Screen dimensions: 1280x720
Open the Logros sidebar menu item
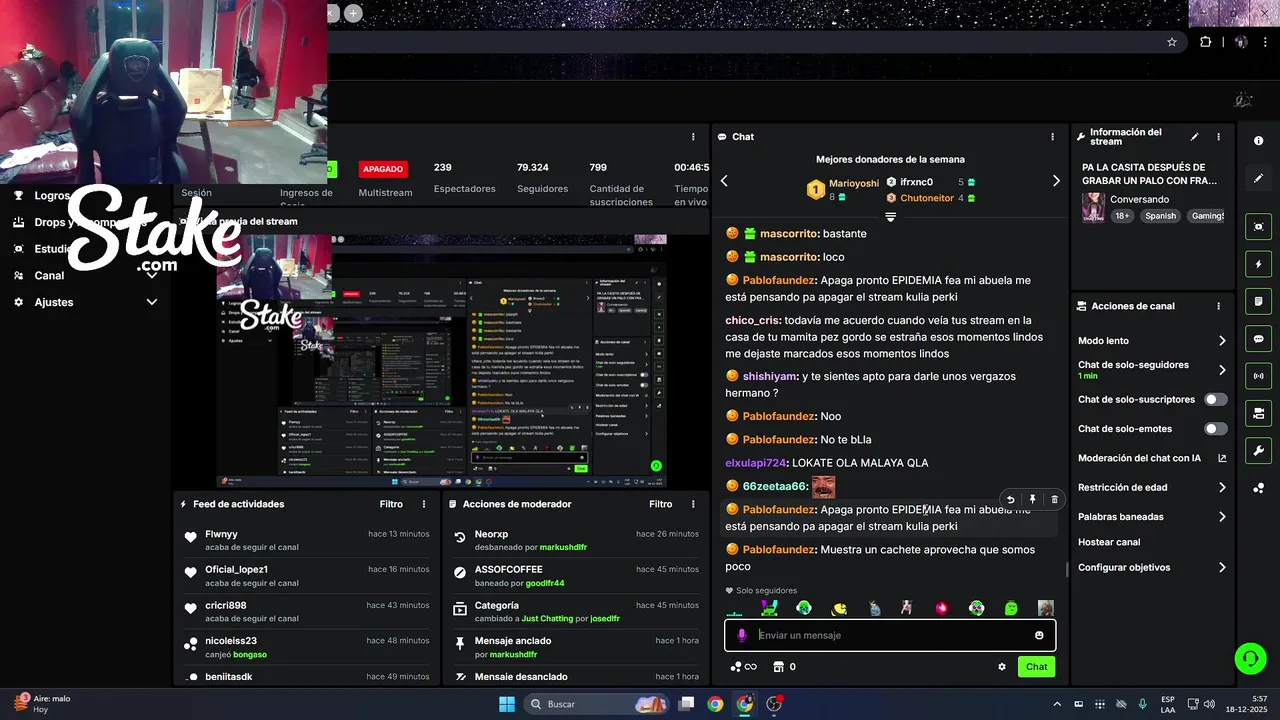point(52,196)
